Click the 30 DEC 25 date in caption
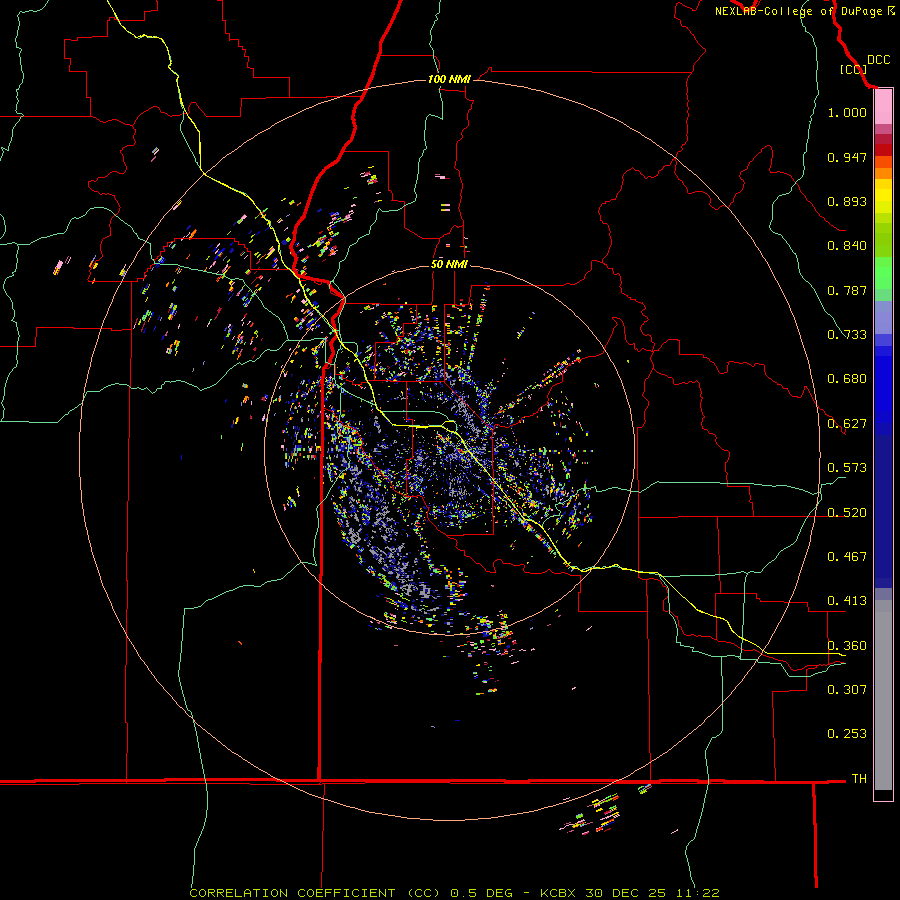900x900 pixels. click(x=626, y=893)
